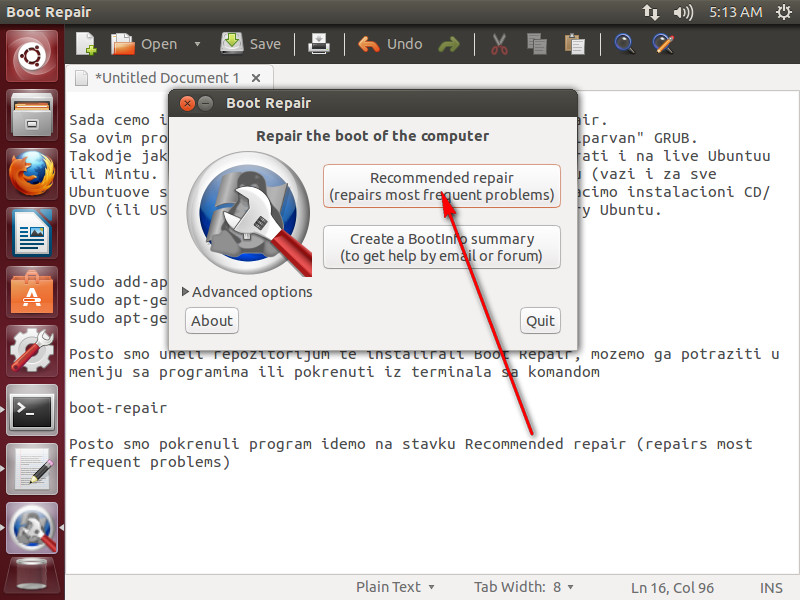This screenshot has height=600, width=800.
Task: Open the Terminal from the launcher
Action: pyautogui.click(x=32, y=410)
